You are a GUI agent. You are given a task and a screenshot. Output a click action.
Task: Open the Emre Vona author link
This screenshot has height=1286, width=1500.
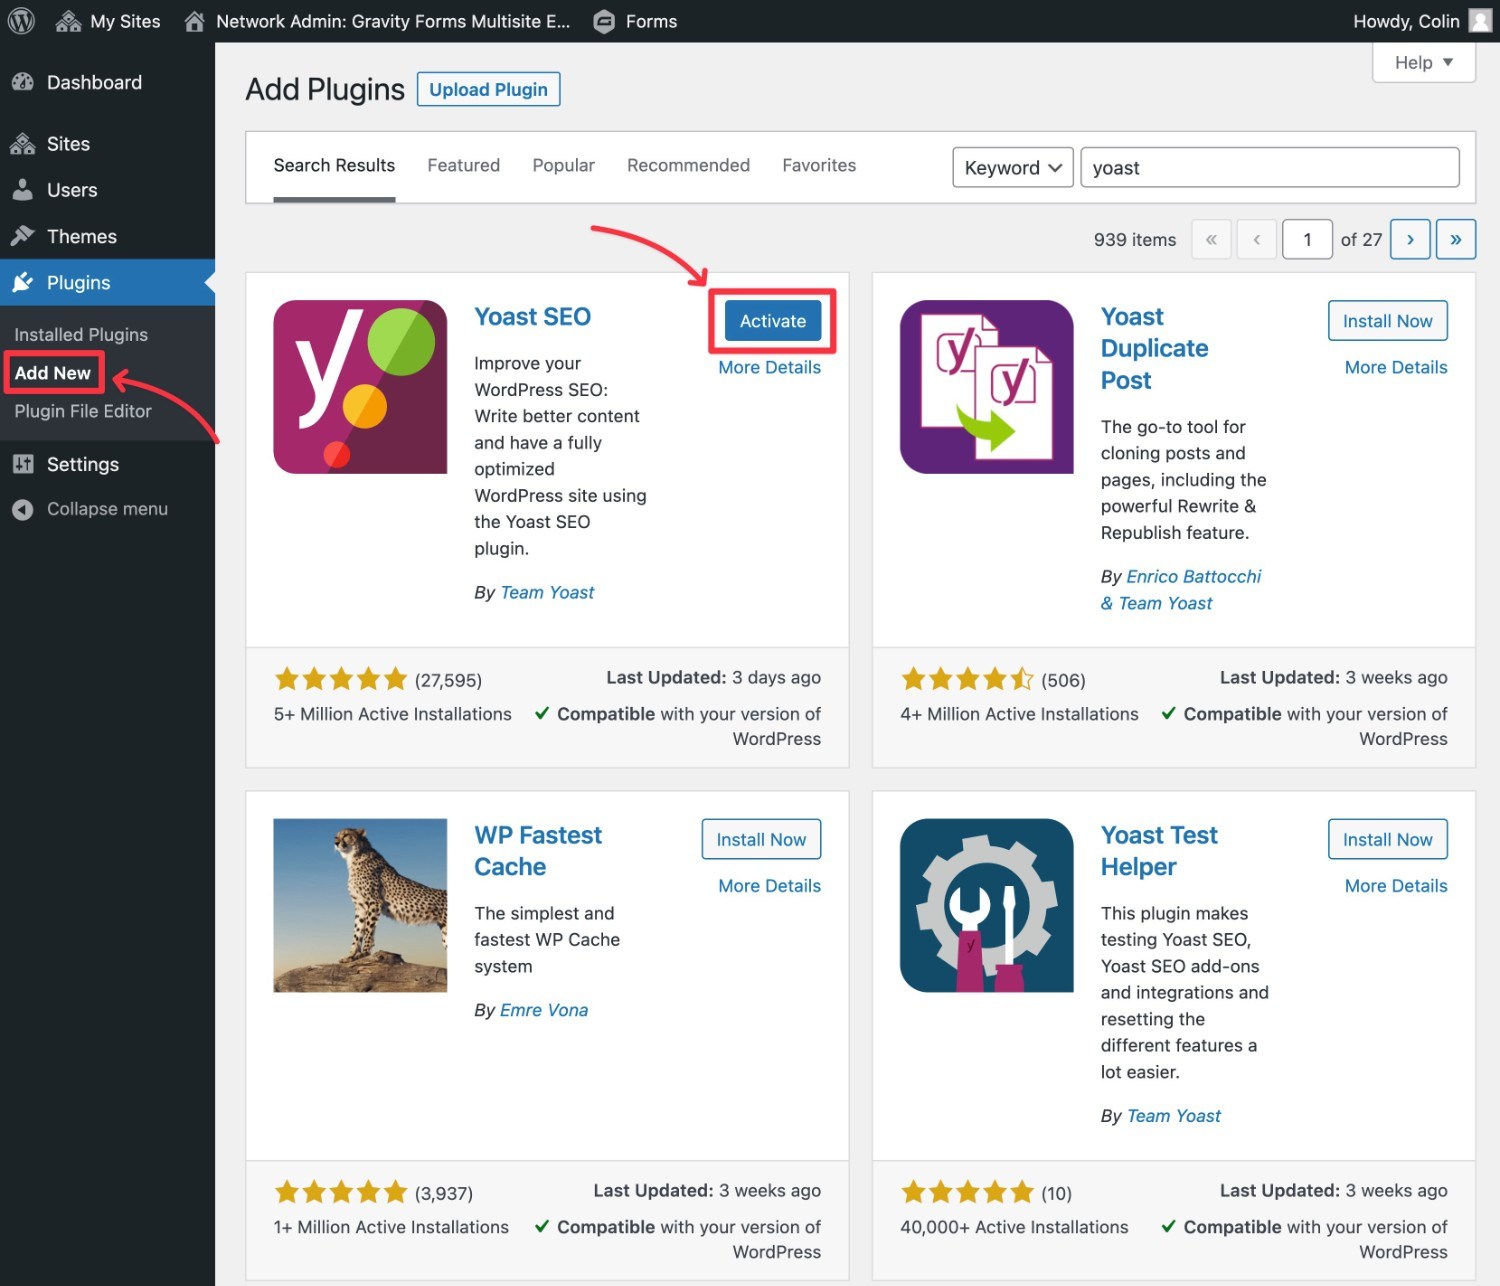544,1010
